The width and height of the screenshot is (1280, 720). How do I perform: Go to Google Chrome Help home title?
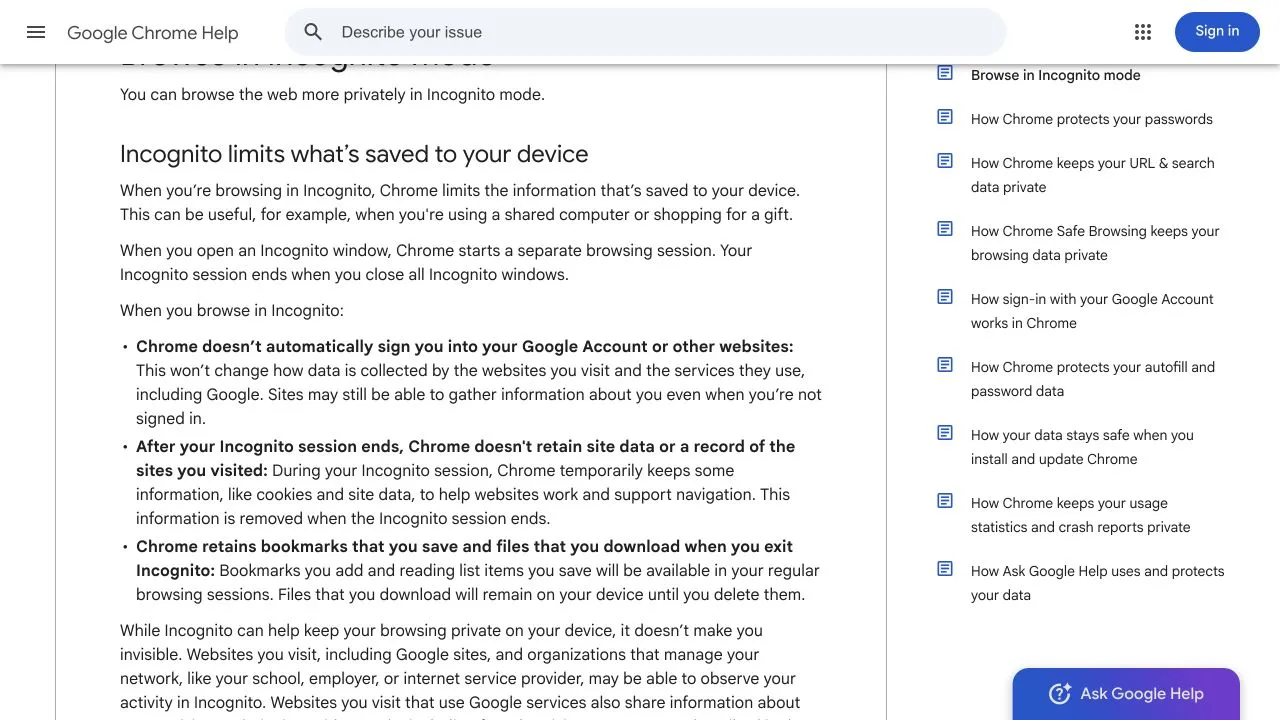[x=153, y=33]
